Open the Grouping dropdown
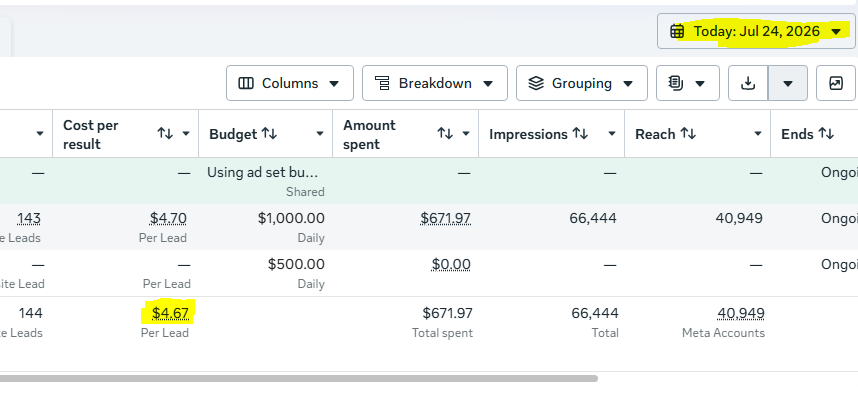Viewport: 858px width, 397px height. tap(582, 83)
